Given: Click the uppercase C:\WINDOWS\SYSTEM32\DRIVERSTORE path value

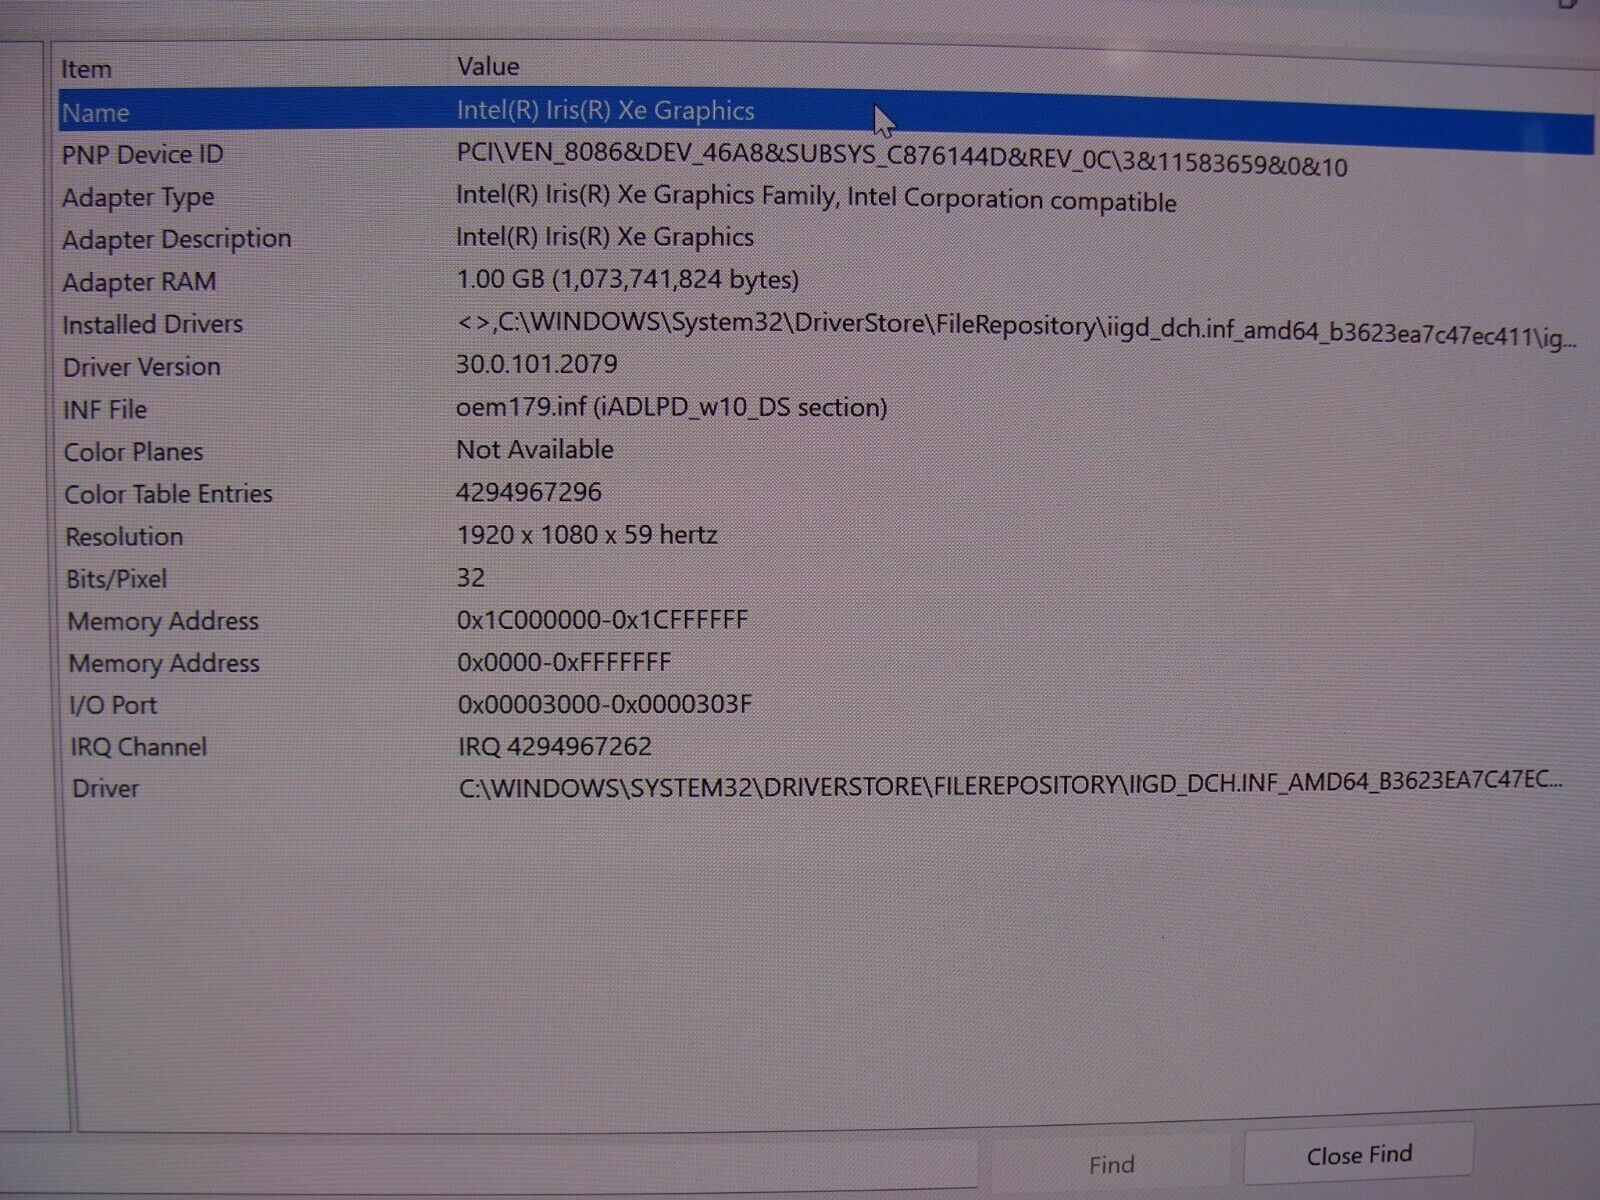Looking at the screenshot, I should 1011,784.
